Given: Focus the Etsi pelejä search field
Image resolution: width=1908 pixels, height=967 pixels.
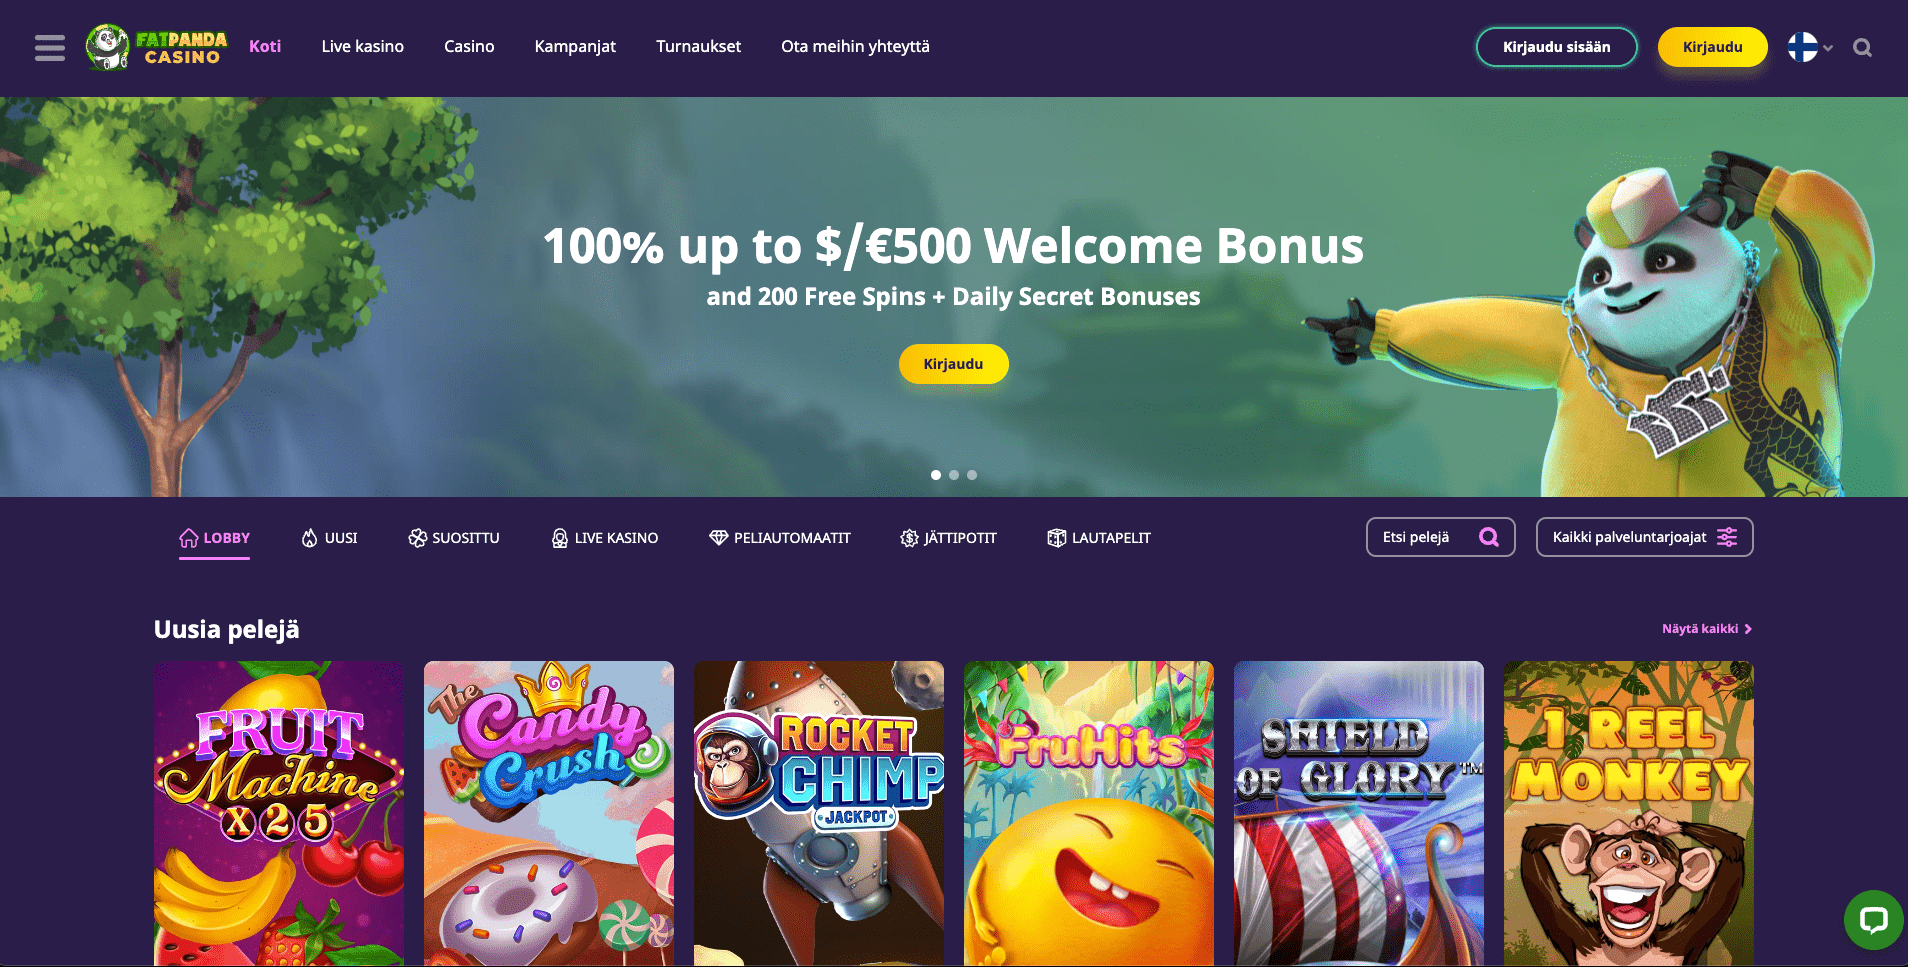Looking at the screenshot, I should point(1441,537).
